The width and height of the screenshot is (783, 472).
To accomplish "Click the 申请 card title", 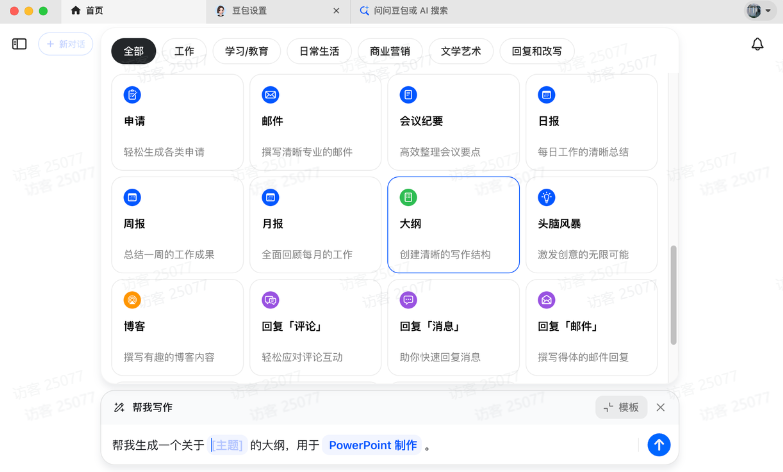I will coord(134,121).
